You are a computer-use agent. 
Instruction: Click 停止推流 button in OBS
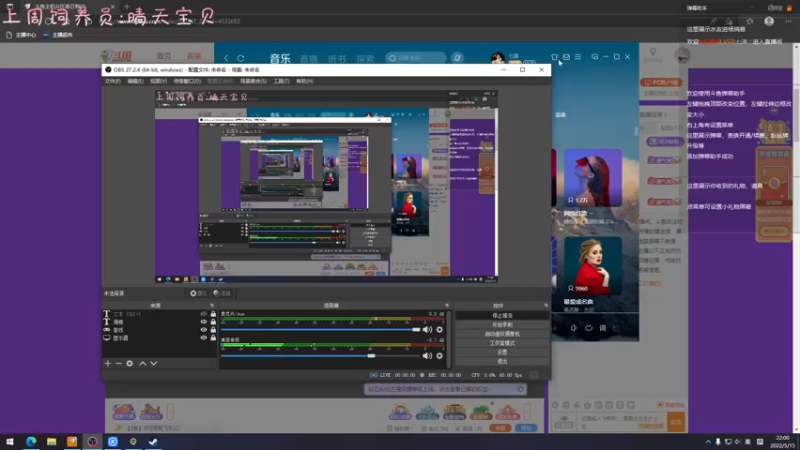(x=502, y=316)
